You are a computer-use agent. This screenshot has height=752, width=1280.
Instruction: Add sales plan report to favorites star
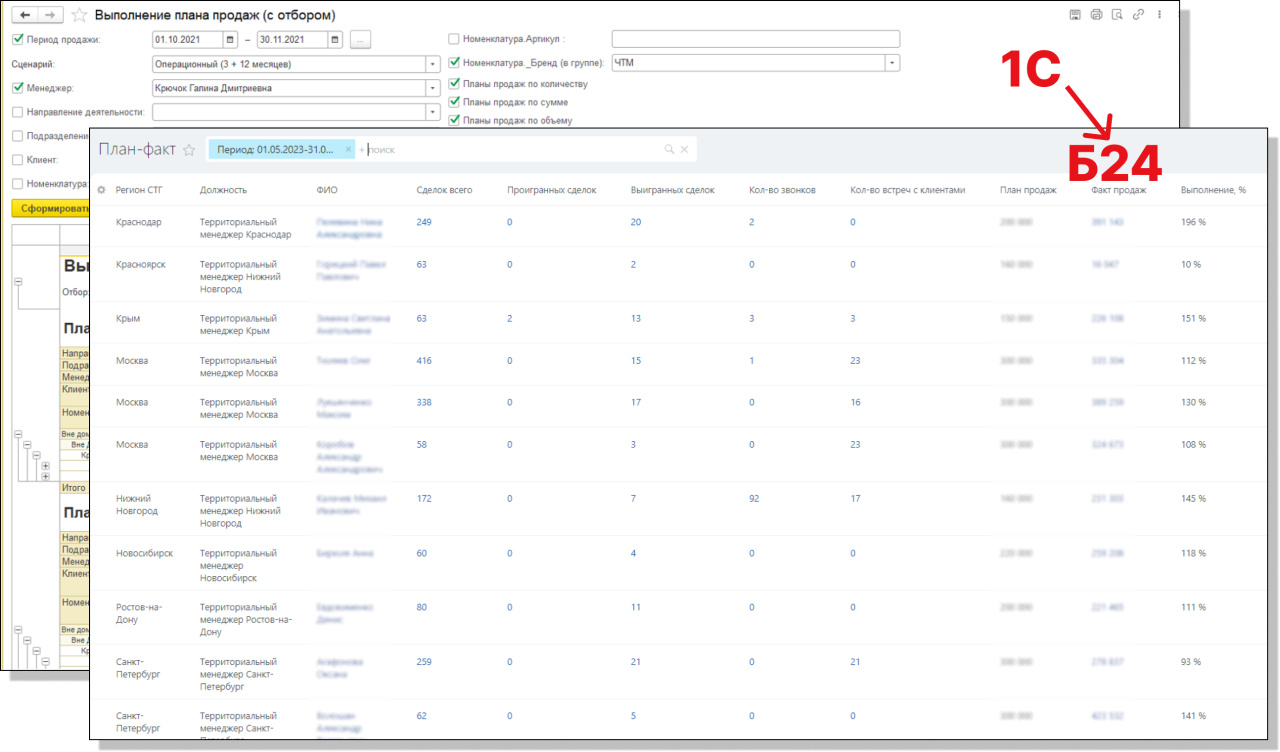coord(79,15)
